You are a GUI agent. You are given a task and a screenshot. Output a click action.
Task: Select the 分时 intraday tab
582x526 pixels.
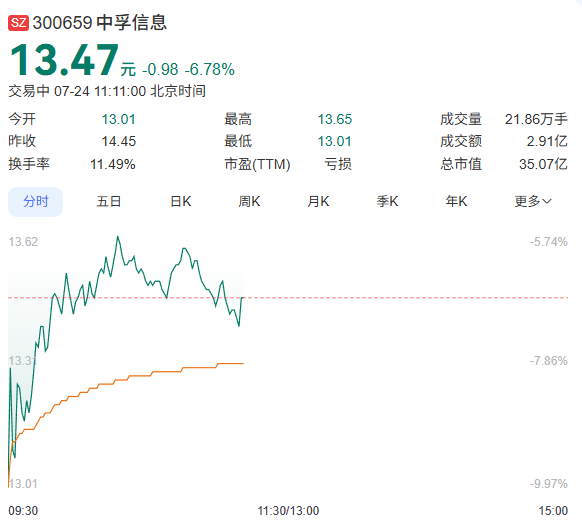tap(36, 202)
